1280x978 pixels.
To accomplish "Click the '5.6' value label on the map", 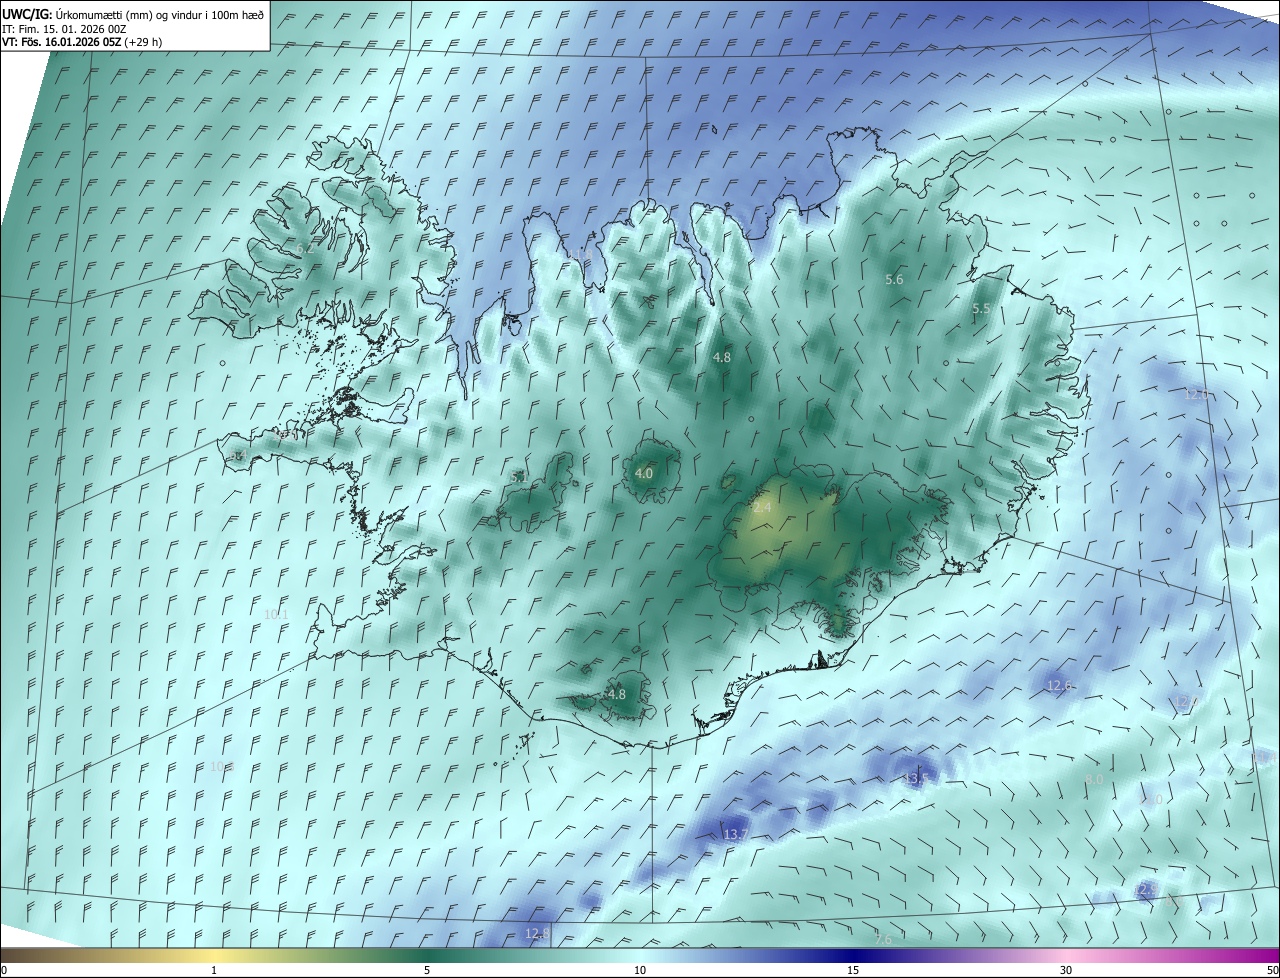I will 894,280.
